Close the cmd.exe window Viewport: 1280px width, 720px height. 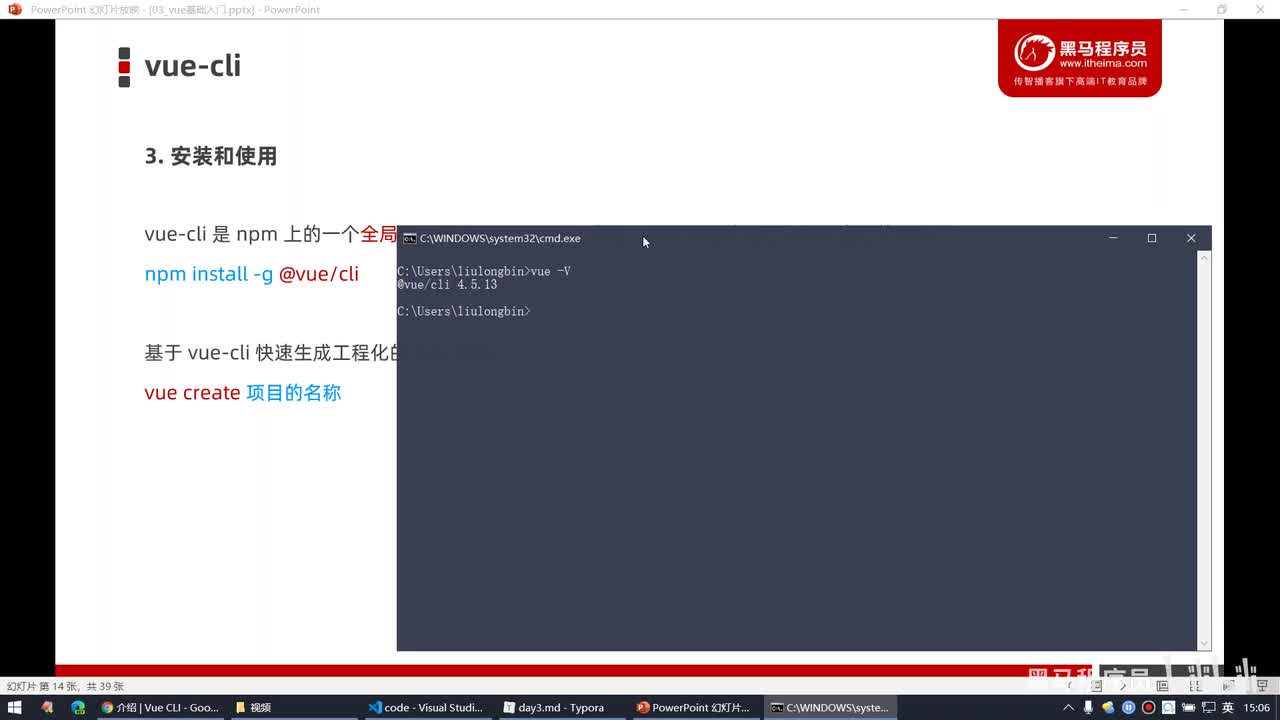coord(1191,238)
